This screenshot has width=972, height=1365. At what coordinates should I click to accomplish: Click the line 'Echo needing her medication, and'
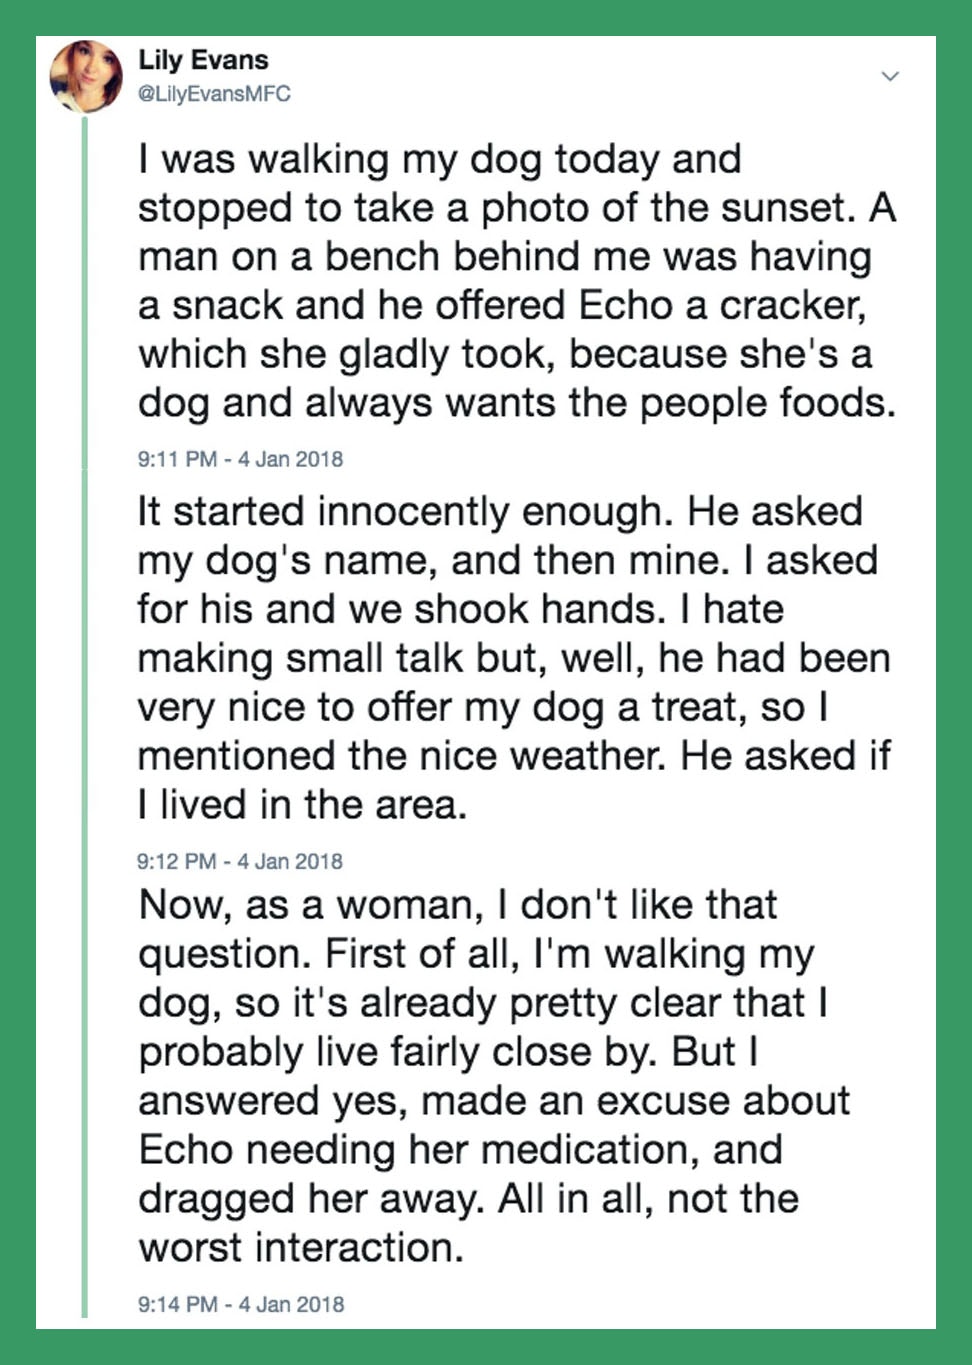point(460,1149)
